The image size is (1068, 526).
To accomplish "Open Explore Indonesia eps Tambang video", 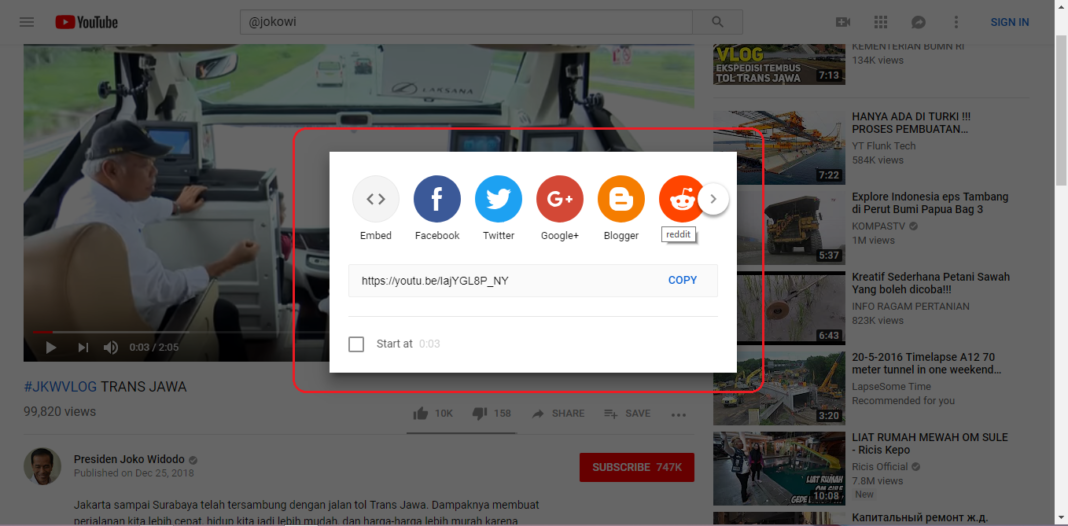I will [930, 203].
